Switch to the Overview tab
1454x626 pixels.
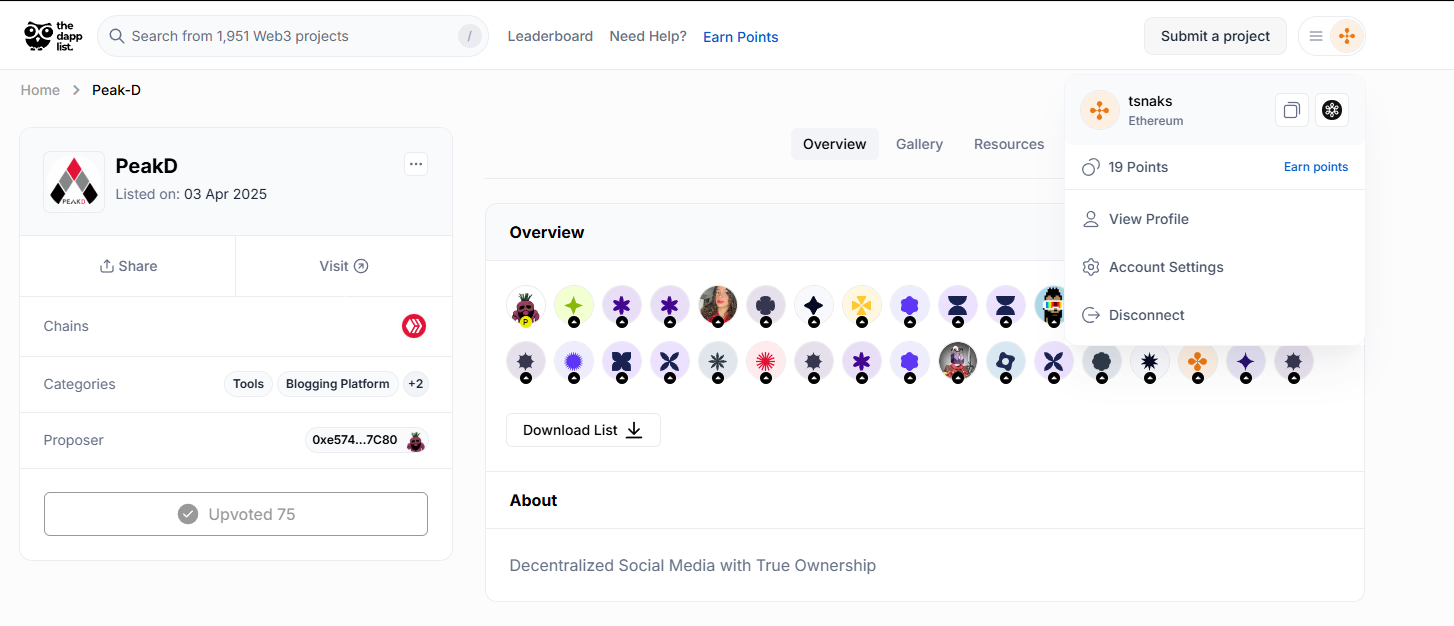coord(835,144)
